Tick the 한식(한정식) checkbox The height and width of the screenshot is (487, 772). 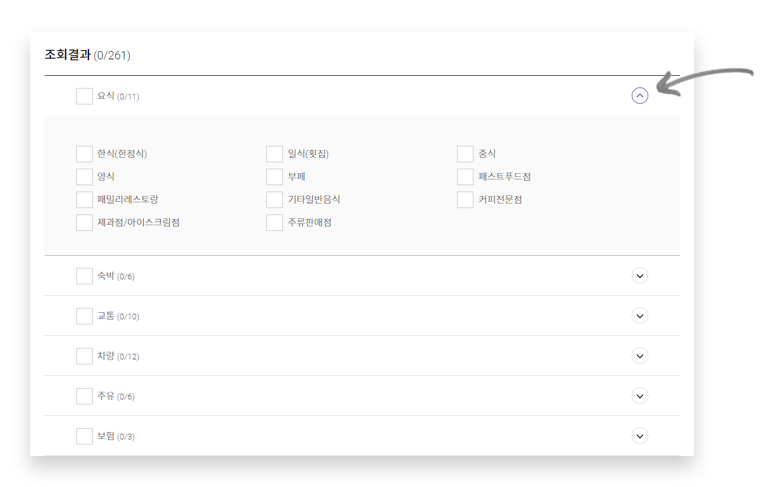[84, 154]
